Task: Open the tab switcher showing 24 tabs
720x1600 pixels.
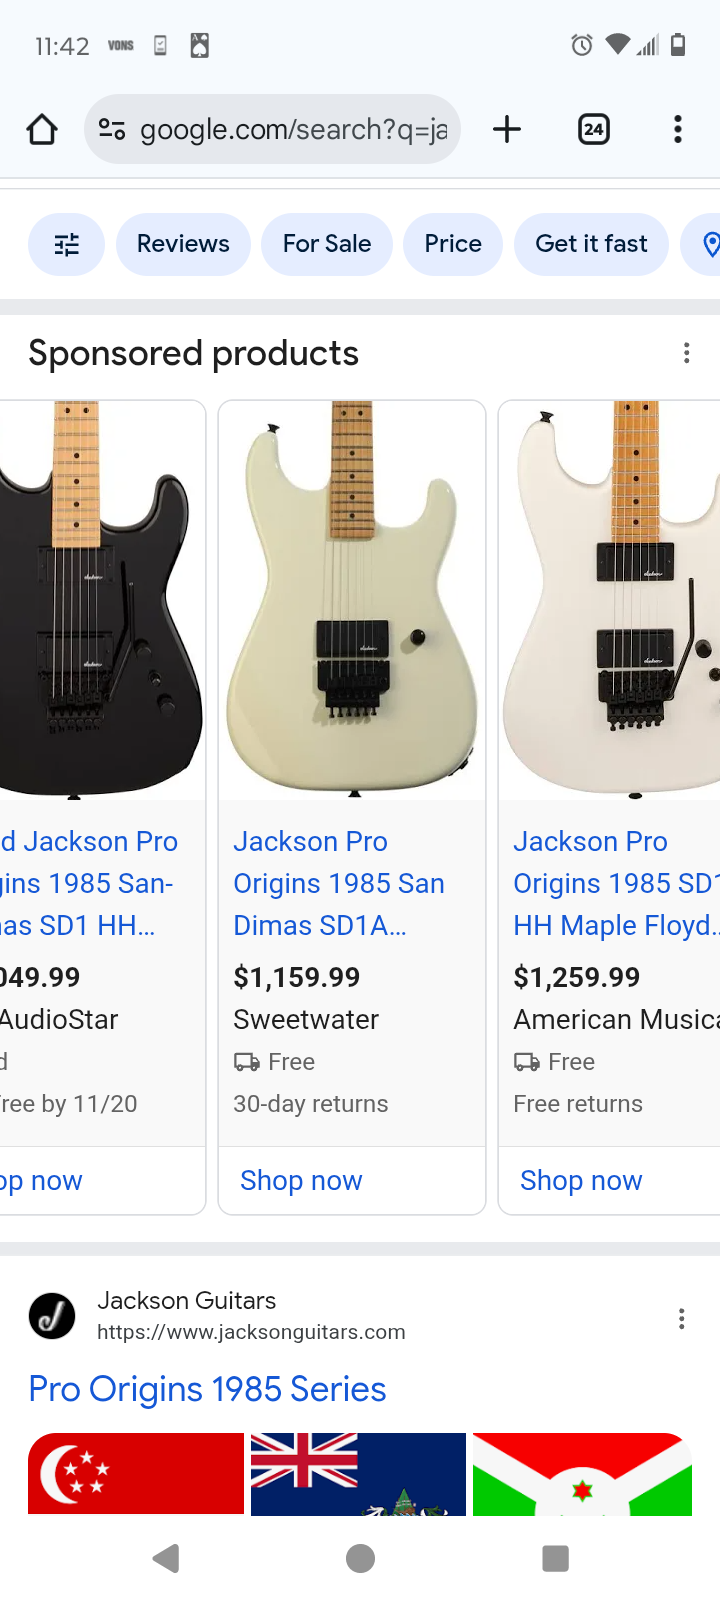Action: pyautogui.click(x=594, y=129)
